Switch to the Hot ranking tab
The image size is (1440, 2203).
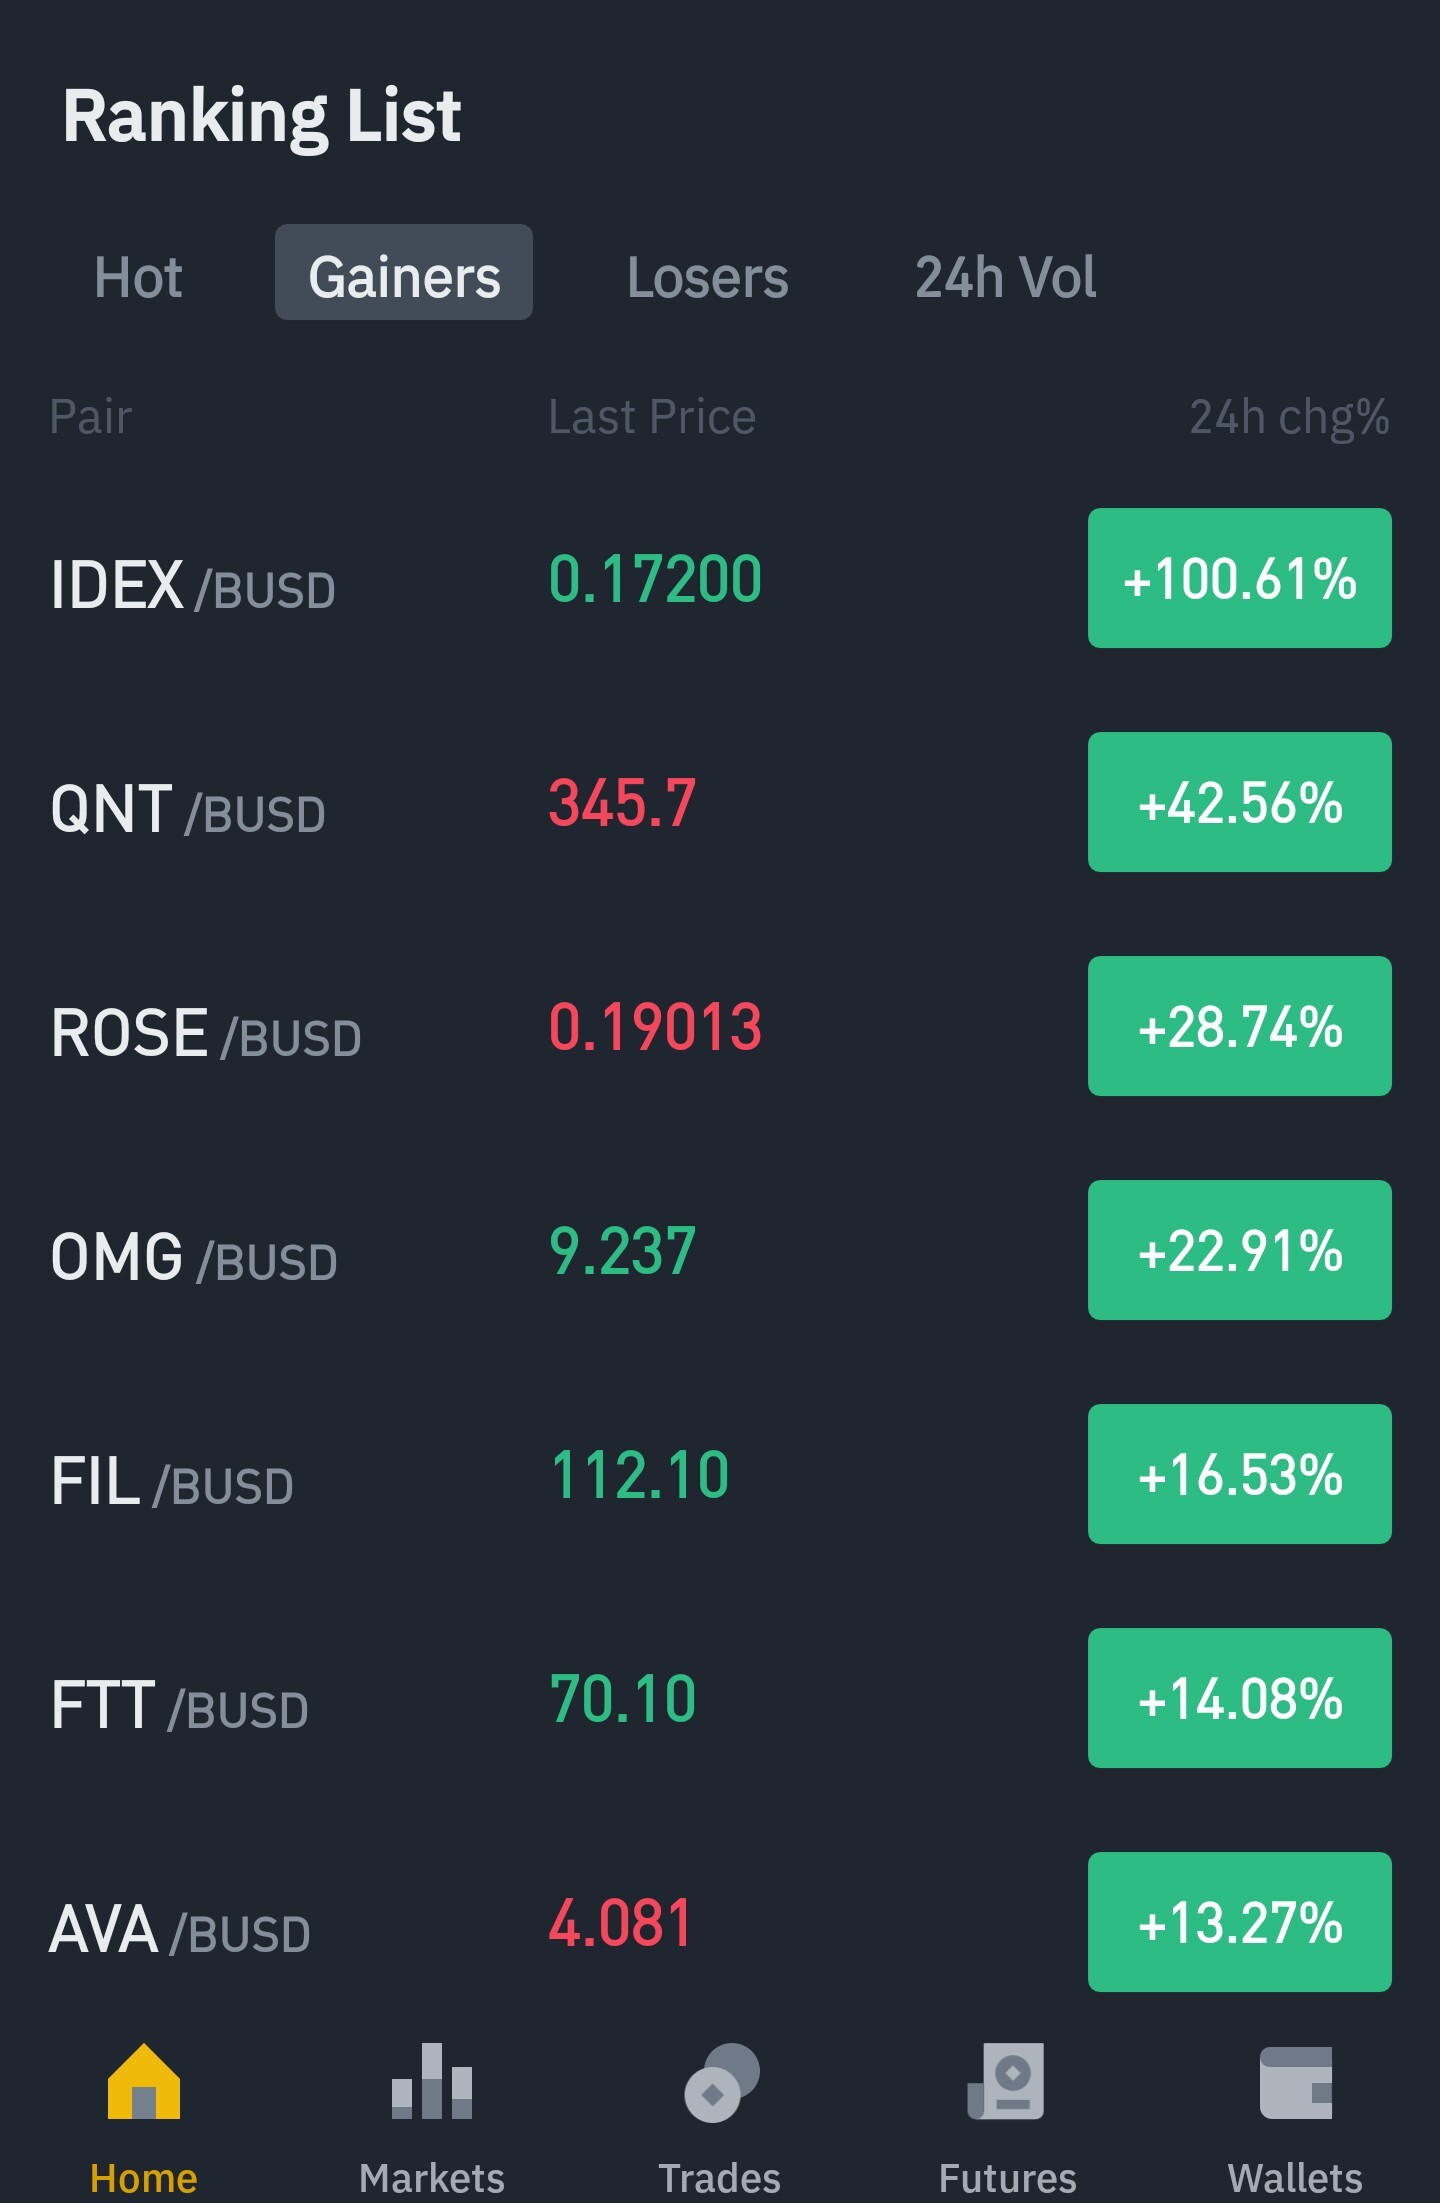pyautogui.click(x=138, y=277)
